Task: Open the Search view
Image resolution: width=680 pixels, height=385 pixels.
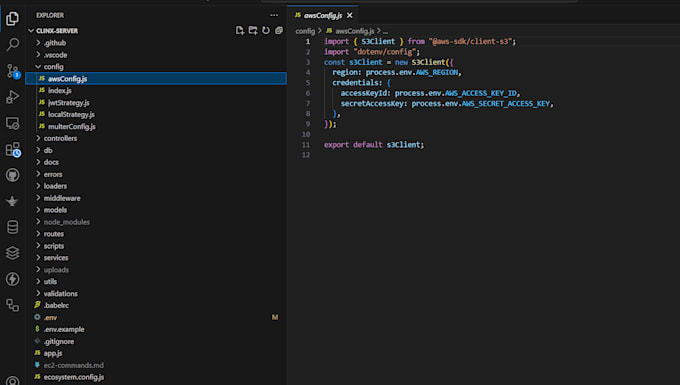Action: pos(12,44)
